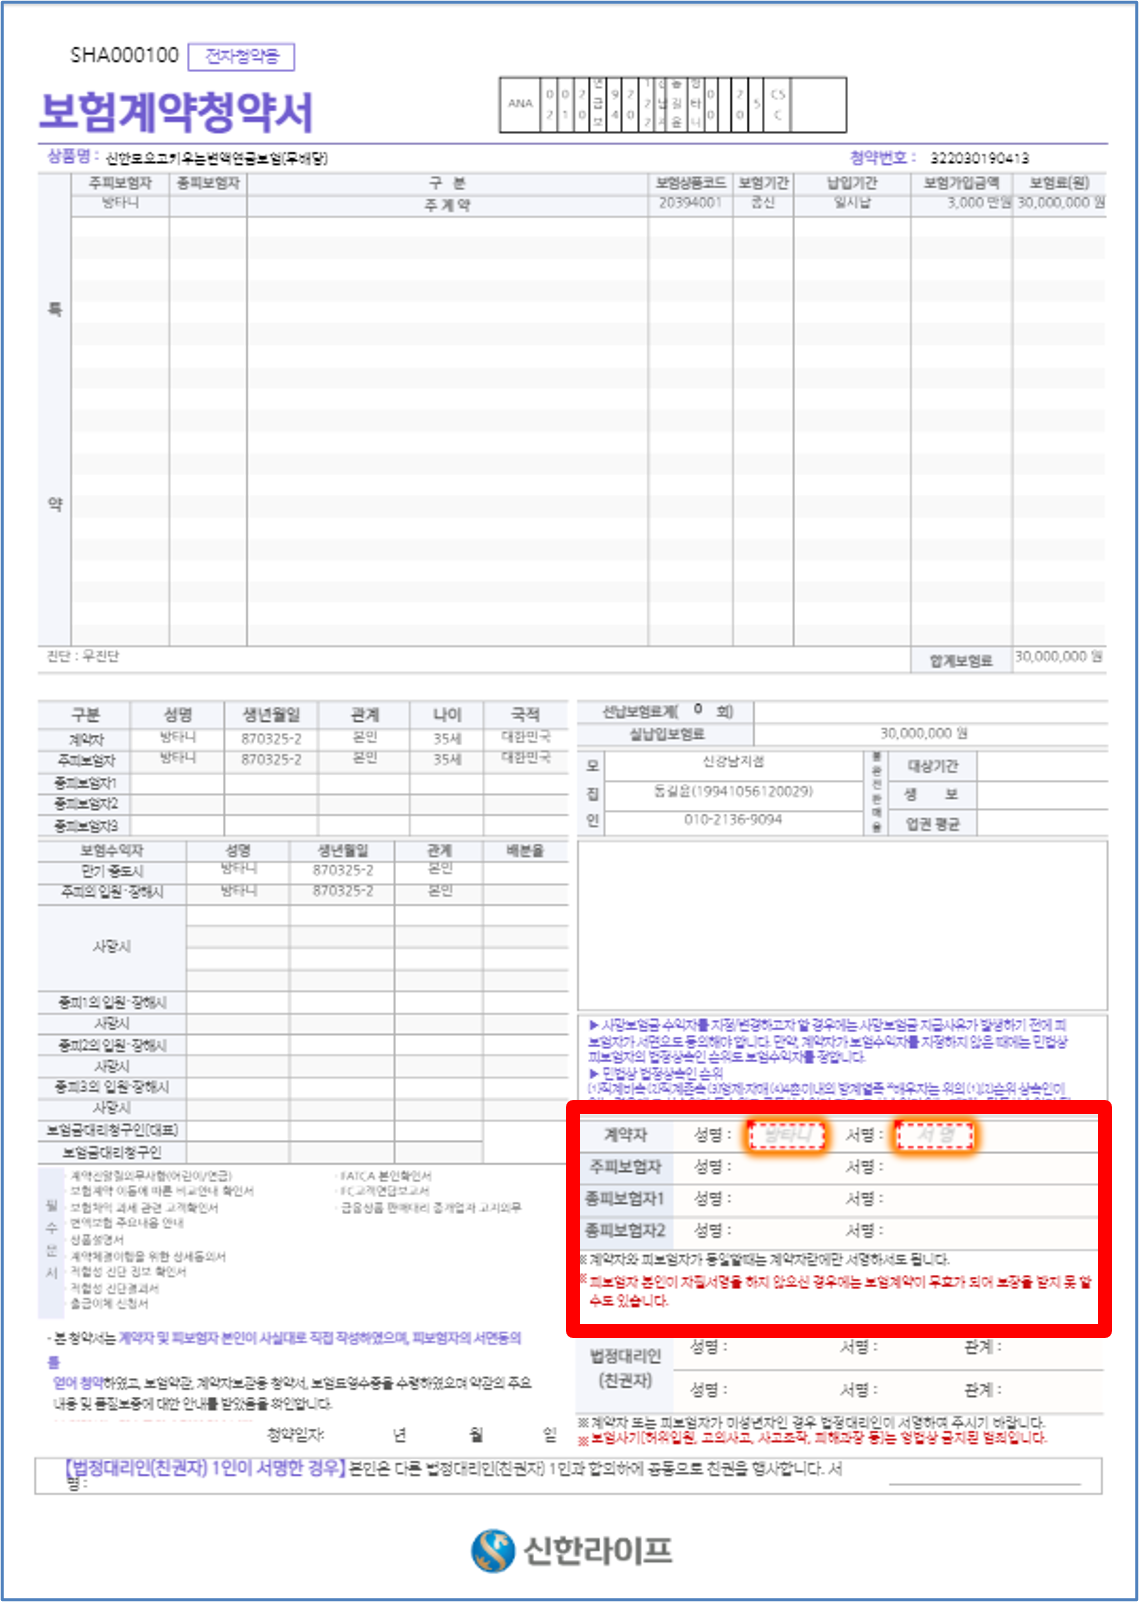Click the 보험금대리청구인(대표) row label

[112, 1130]
